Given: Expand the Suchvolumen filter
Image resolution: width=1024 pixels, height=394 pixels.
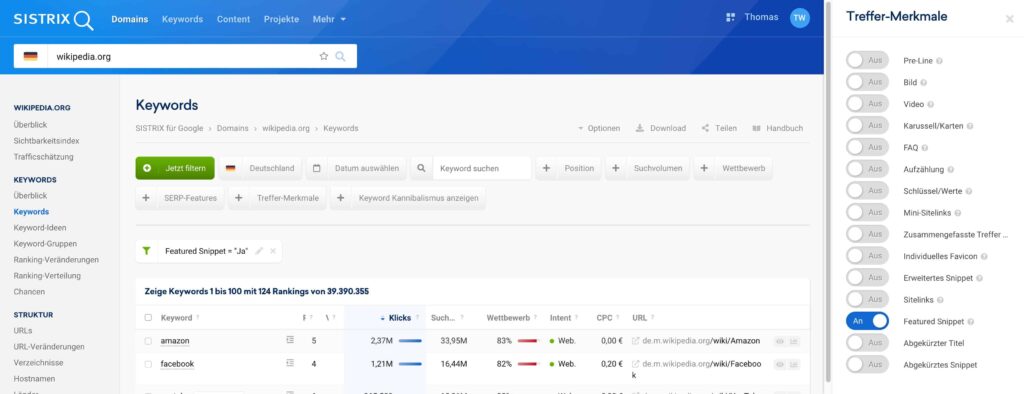Looking at the screenshot, I should point(648,168).
